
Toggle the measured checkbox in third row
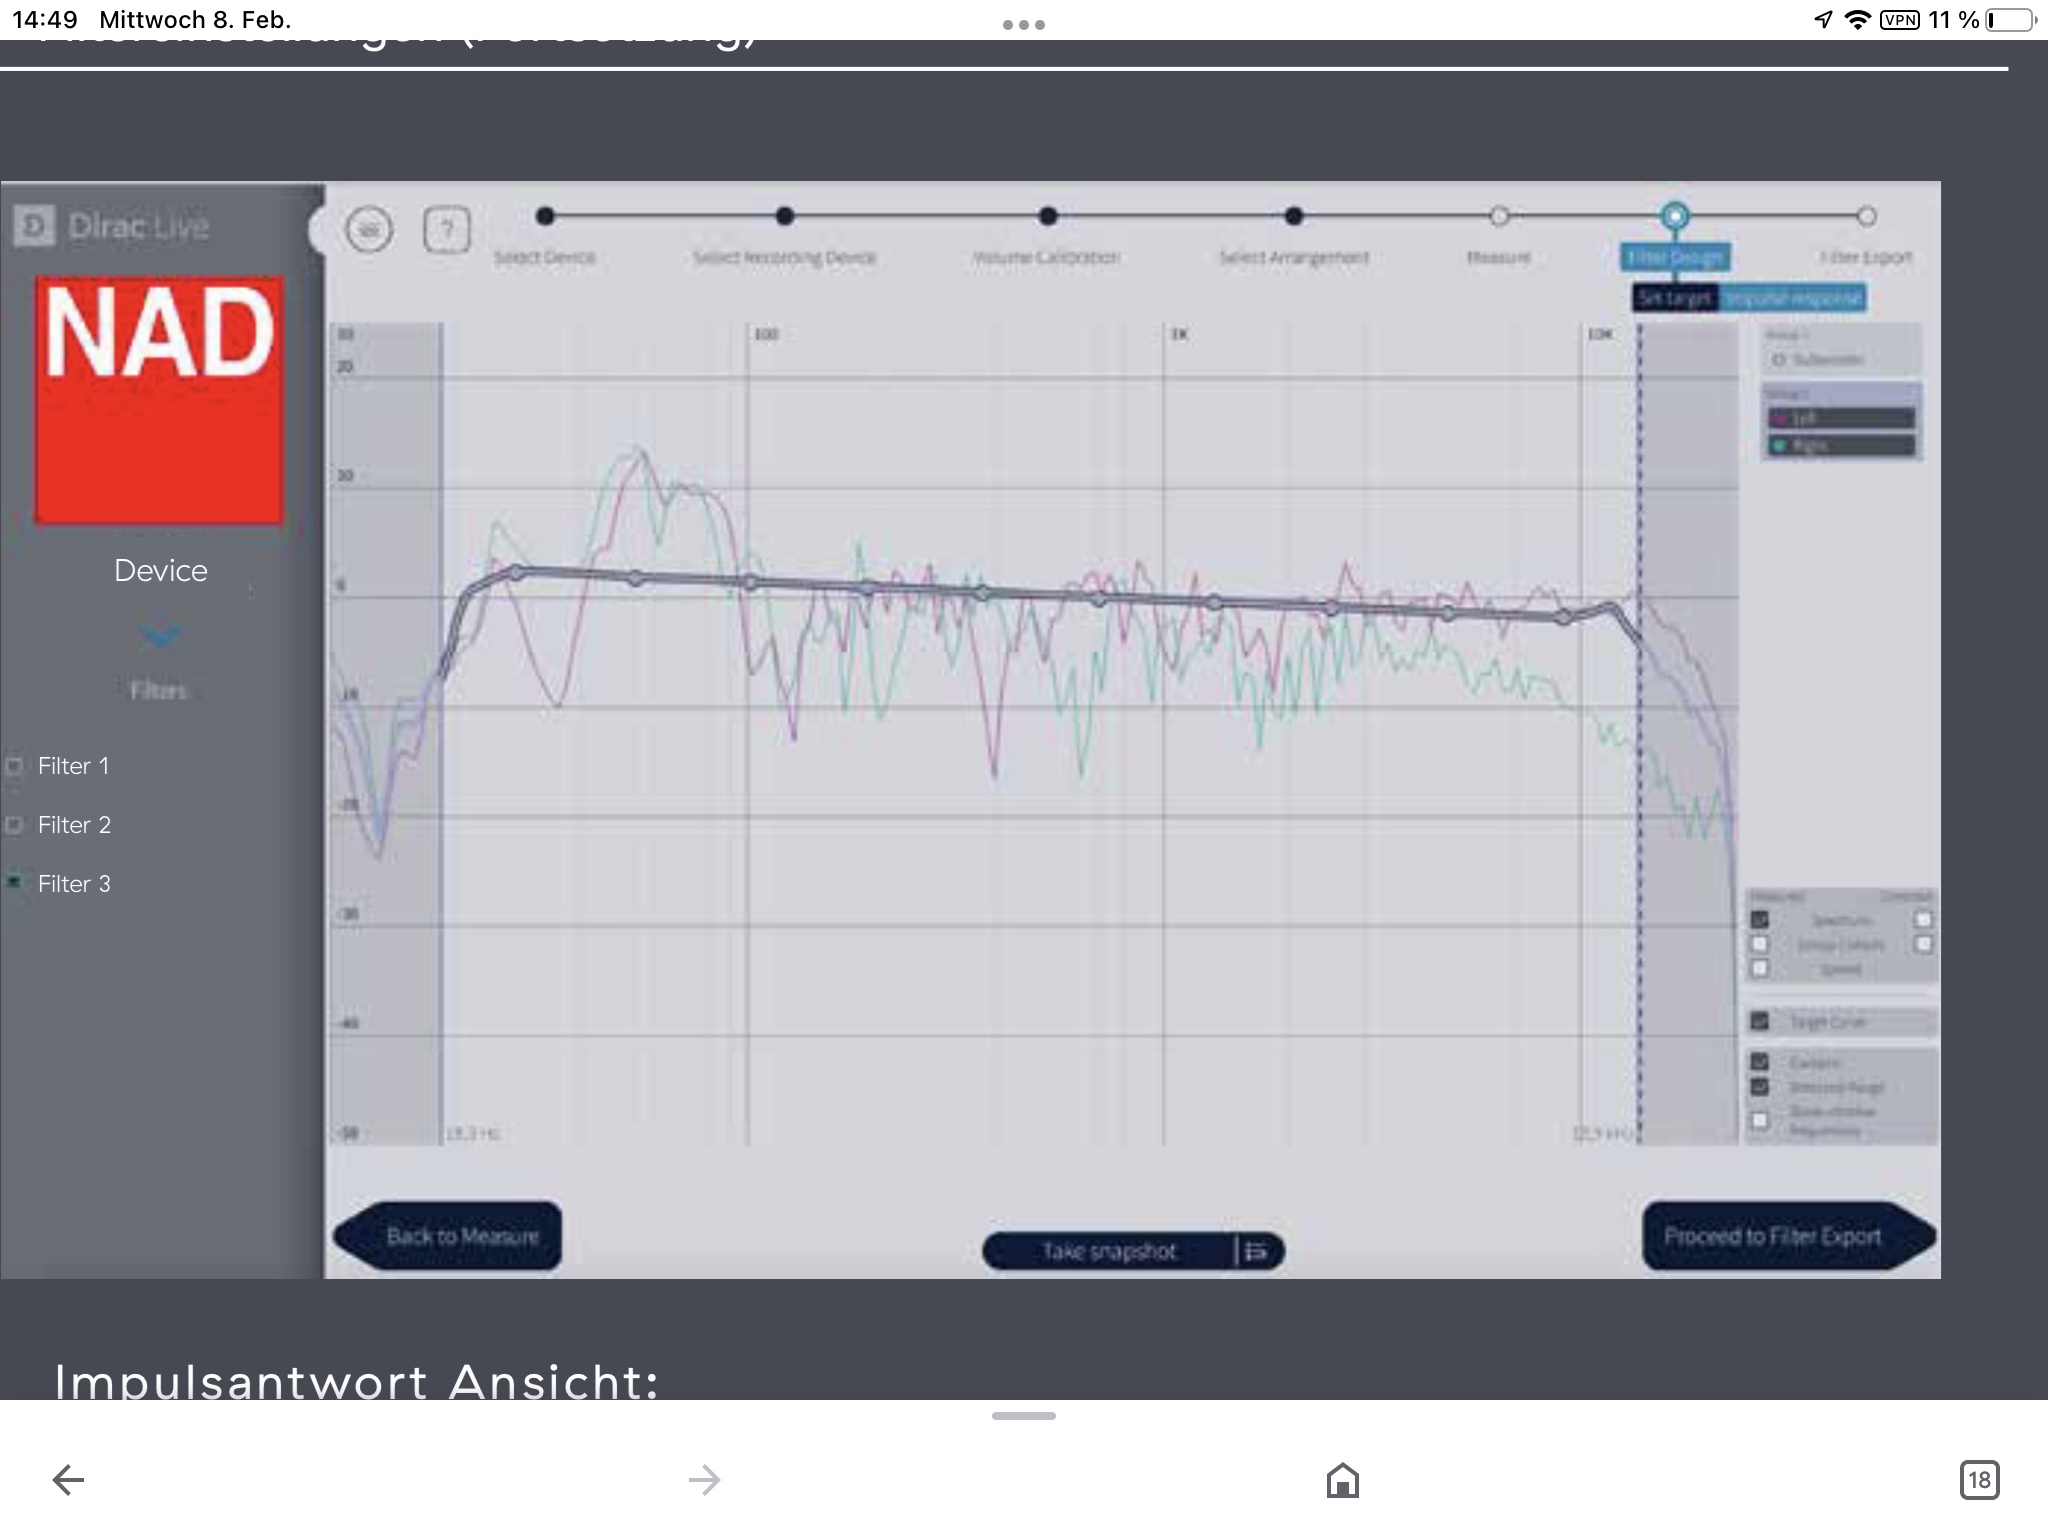pyautogui.click(x=1760, y=968)
